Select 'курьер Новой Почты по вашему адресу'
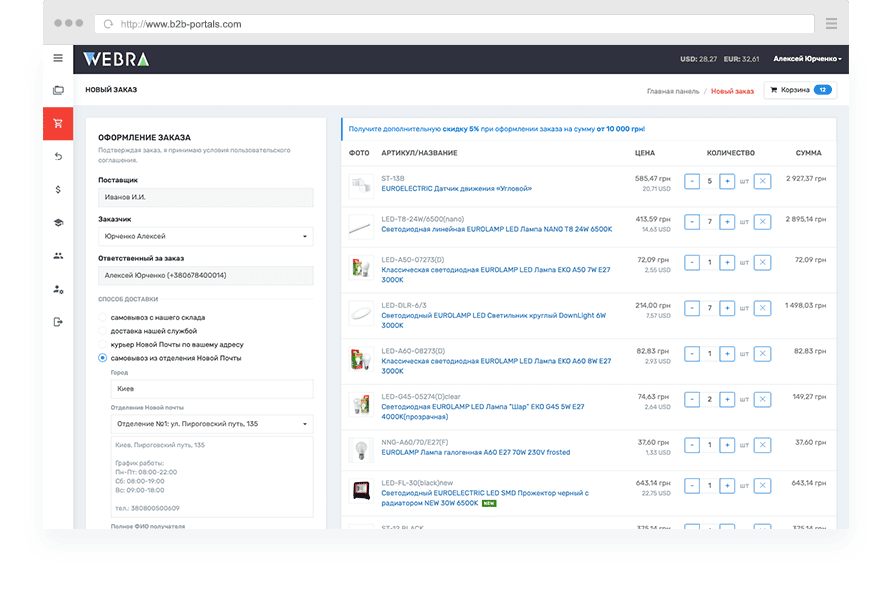The height and width of the screenshot is (603, 893). (103, 344)
